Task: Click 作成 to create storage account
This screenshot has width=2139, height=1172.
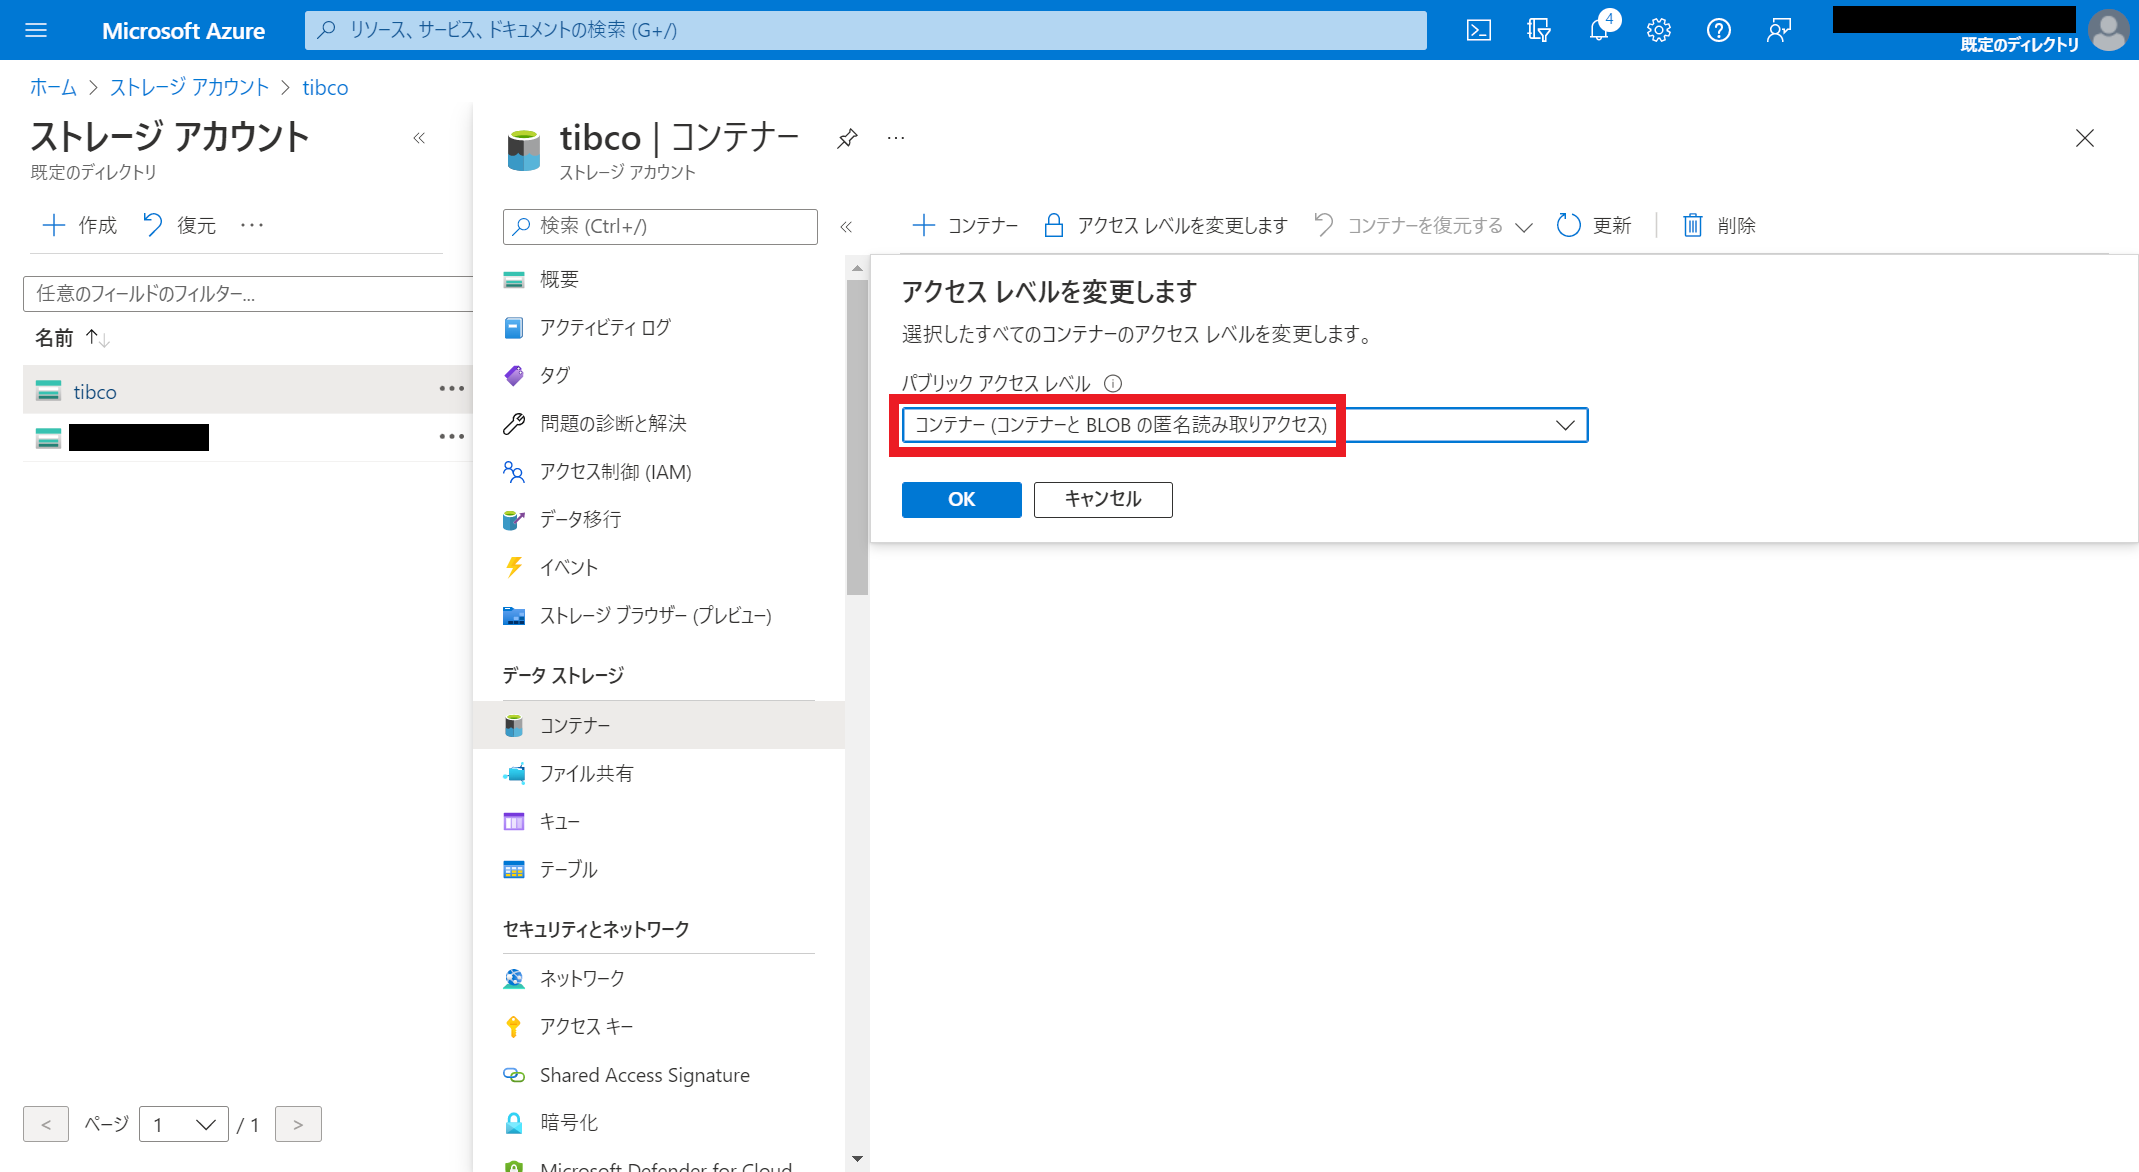Action: pos(79,225)
